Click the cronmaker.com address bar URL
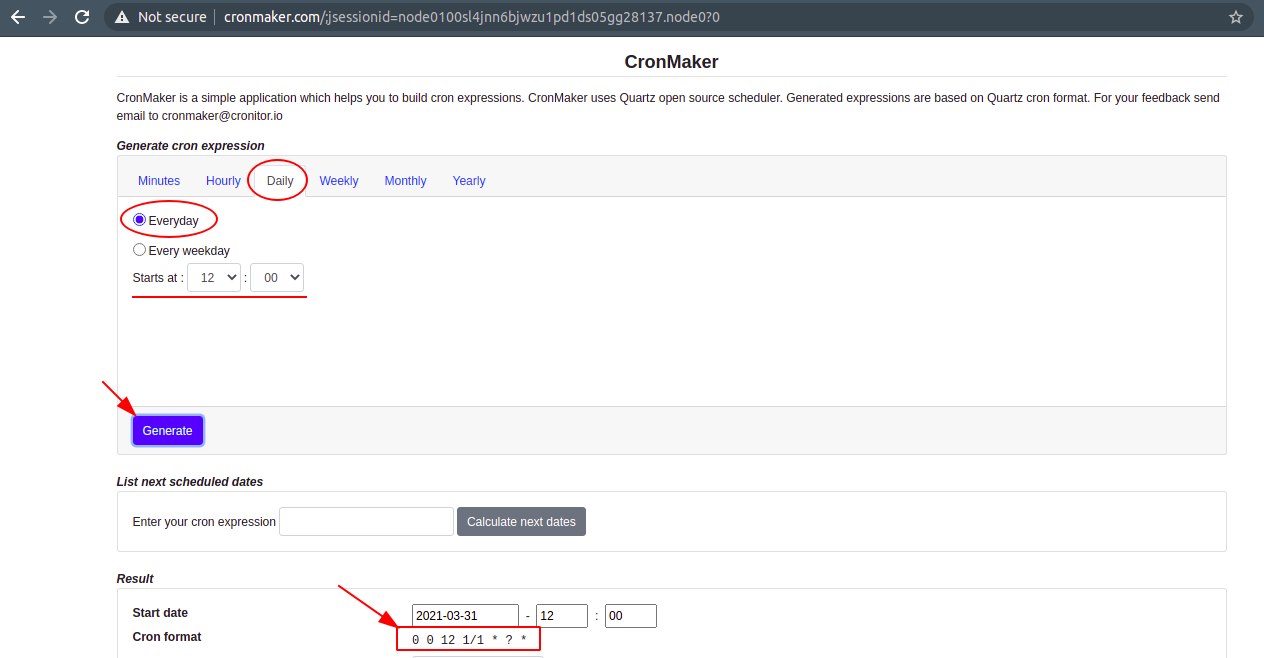This screenshot has width=1264, height=658. tap(472, 17)
